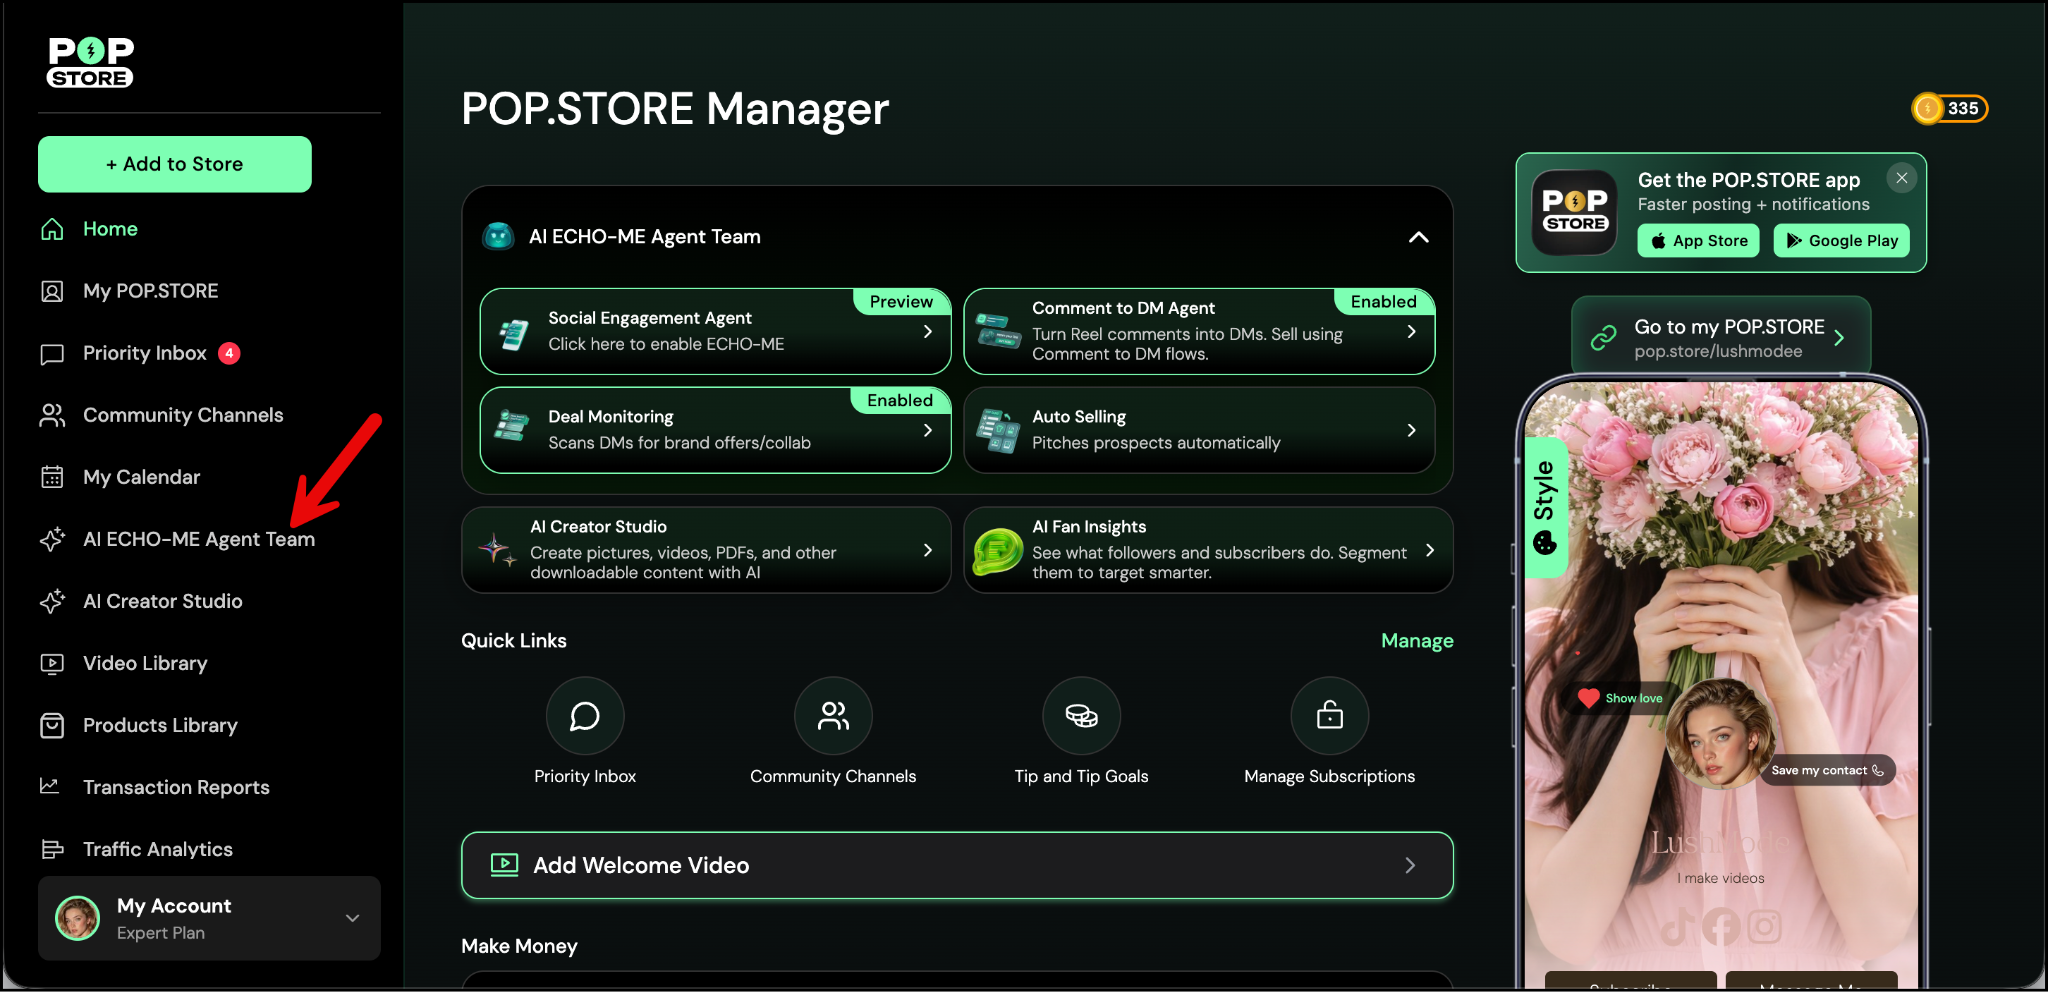Dismiss the Get the POP.STORE app banner
Image resolution: width=2048 pixels, height=992 pixels.
(x=1901, y=178)
